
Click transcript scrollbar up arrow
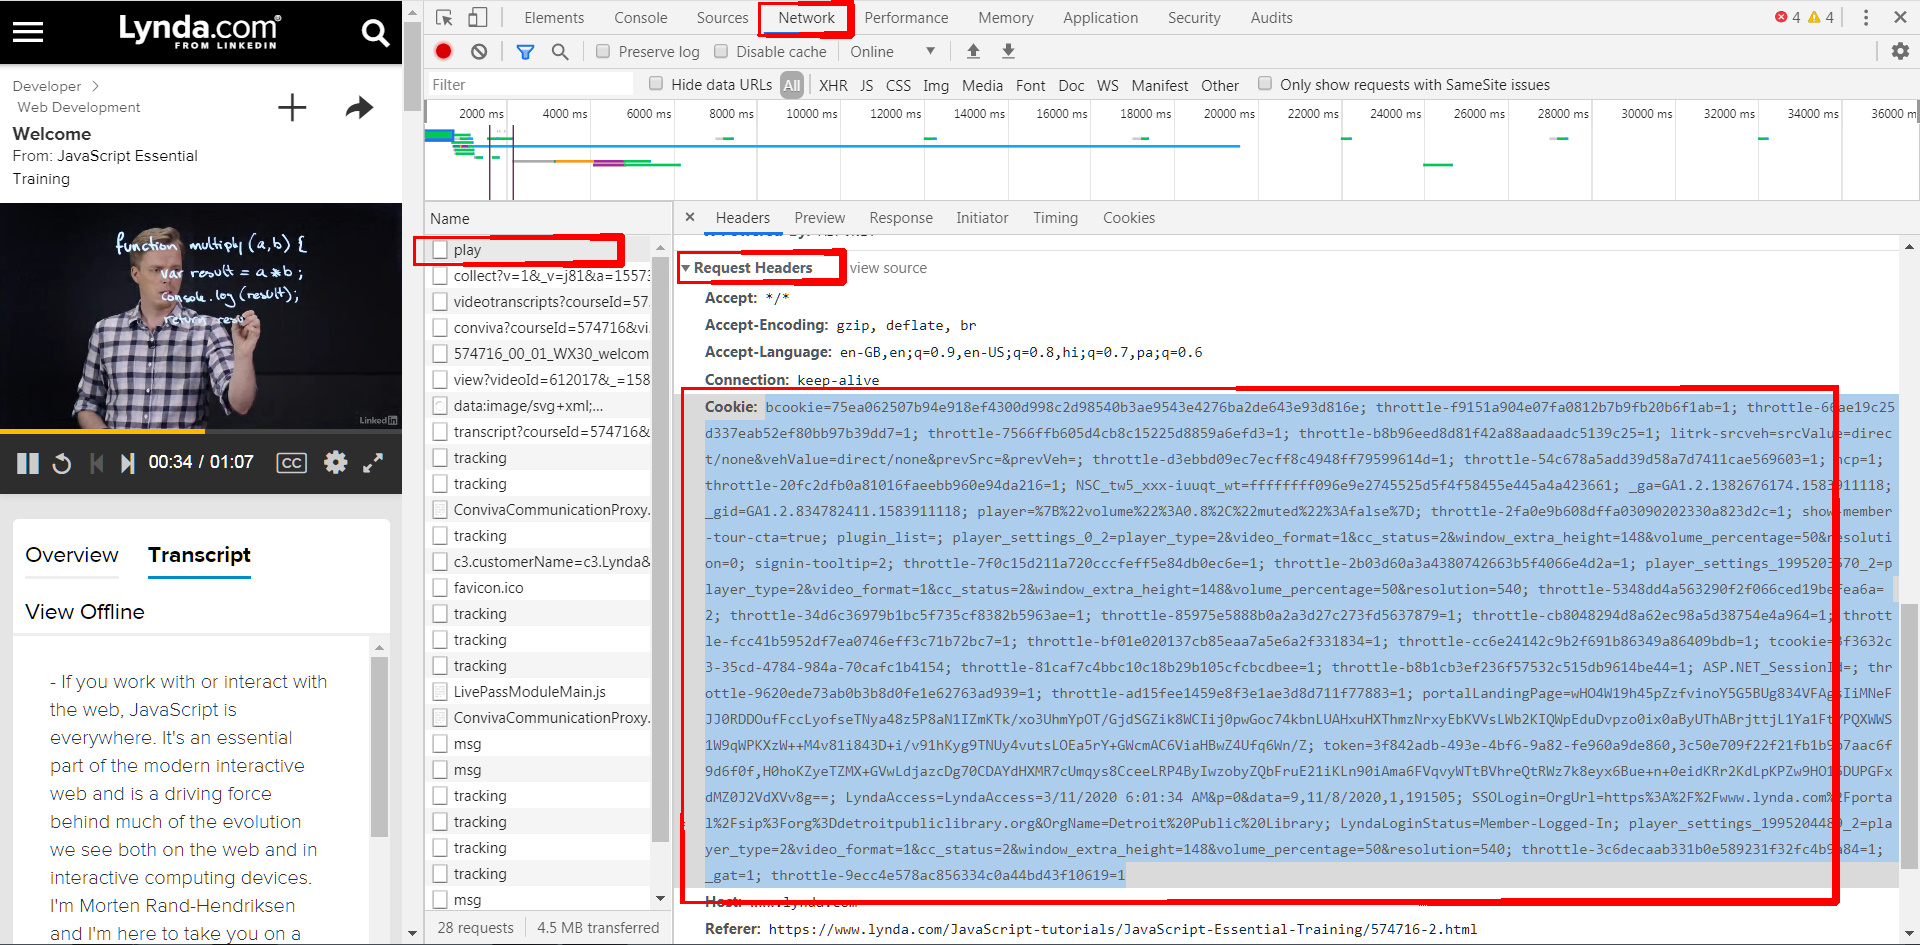379,648
